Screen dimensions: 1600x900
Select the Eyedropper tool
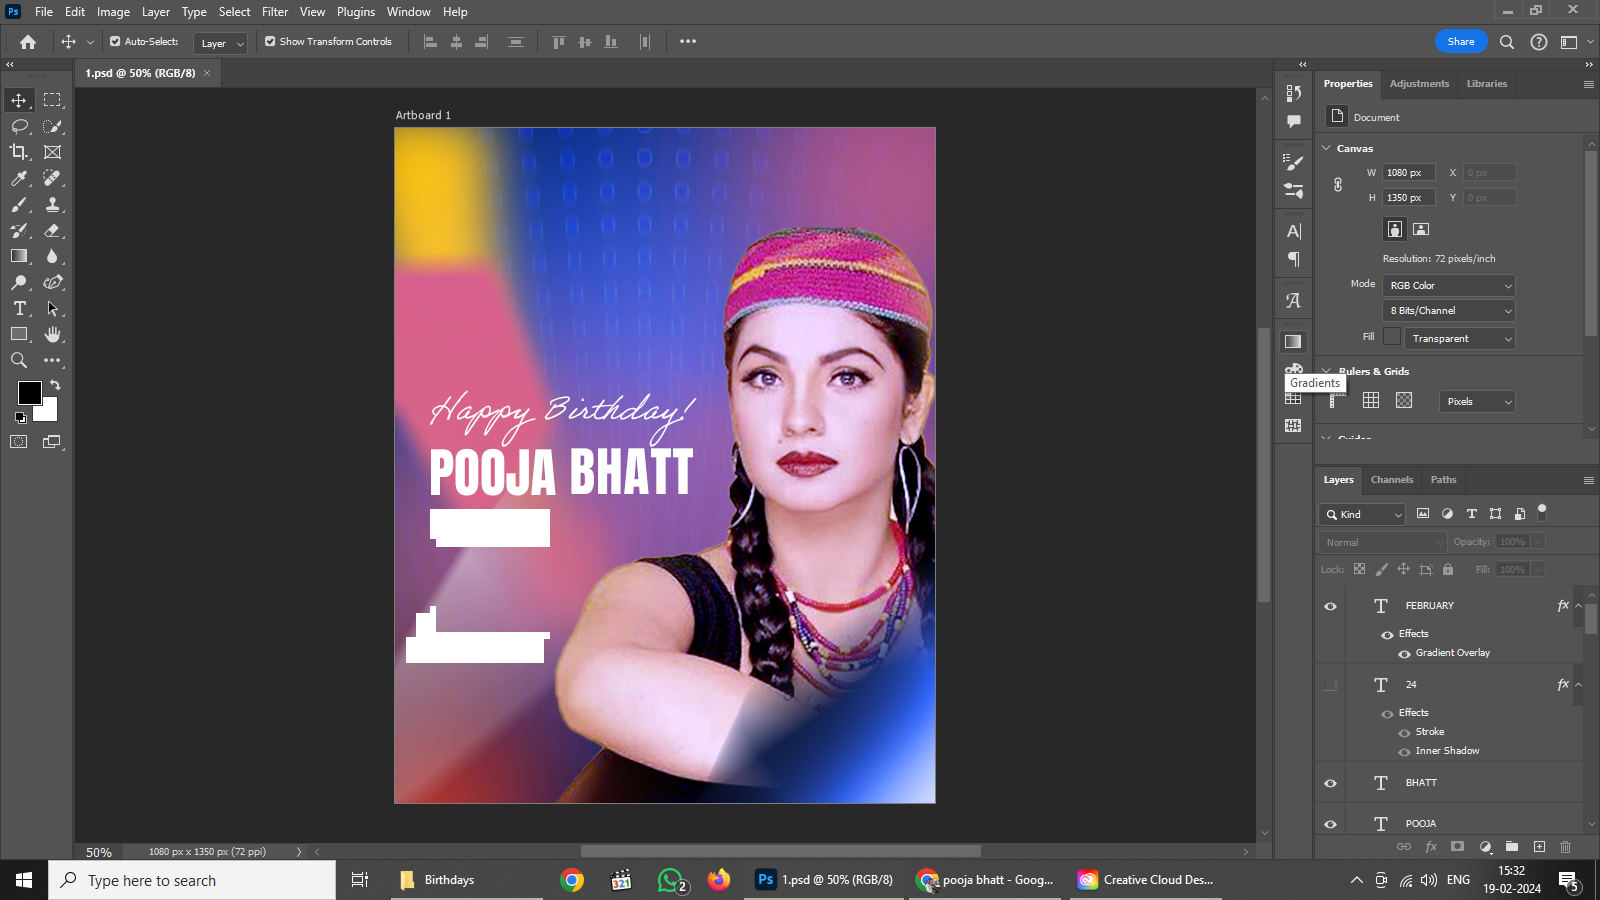tap(19, 178)
